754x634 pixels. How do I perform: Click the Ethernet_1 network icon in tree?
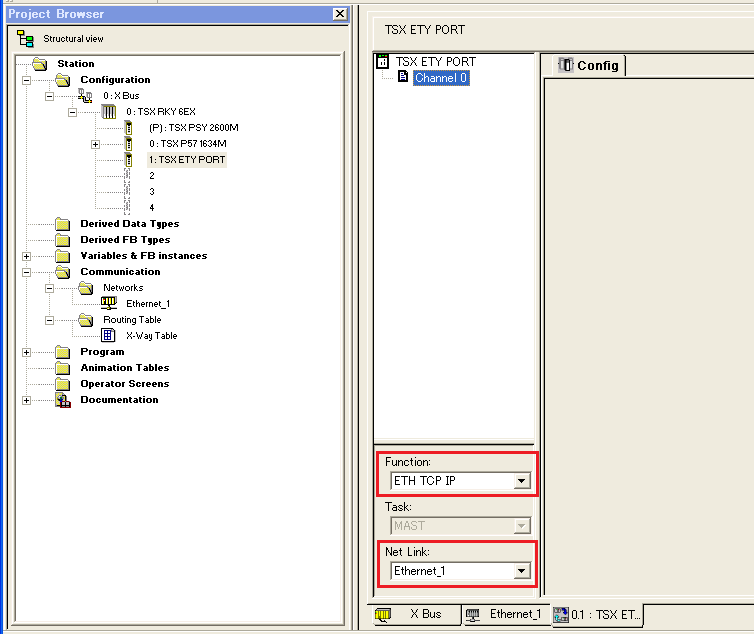[x=109, y=304]
